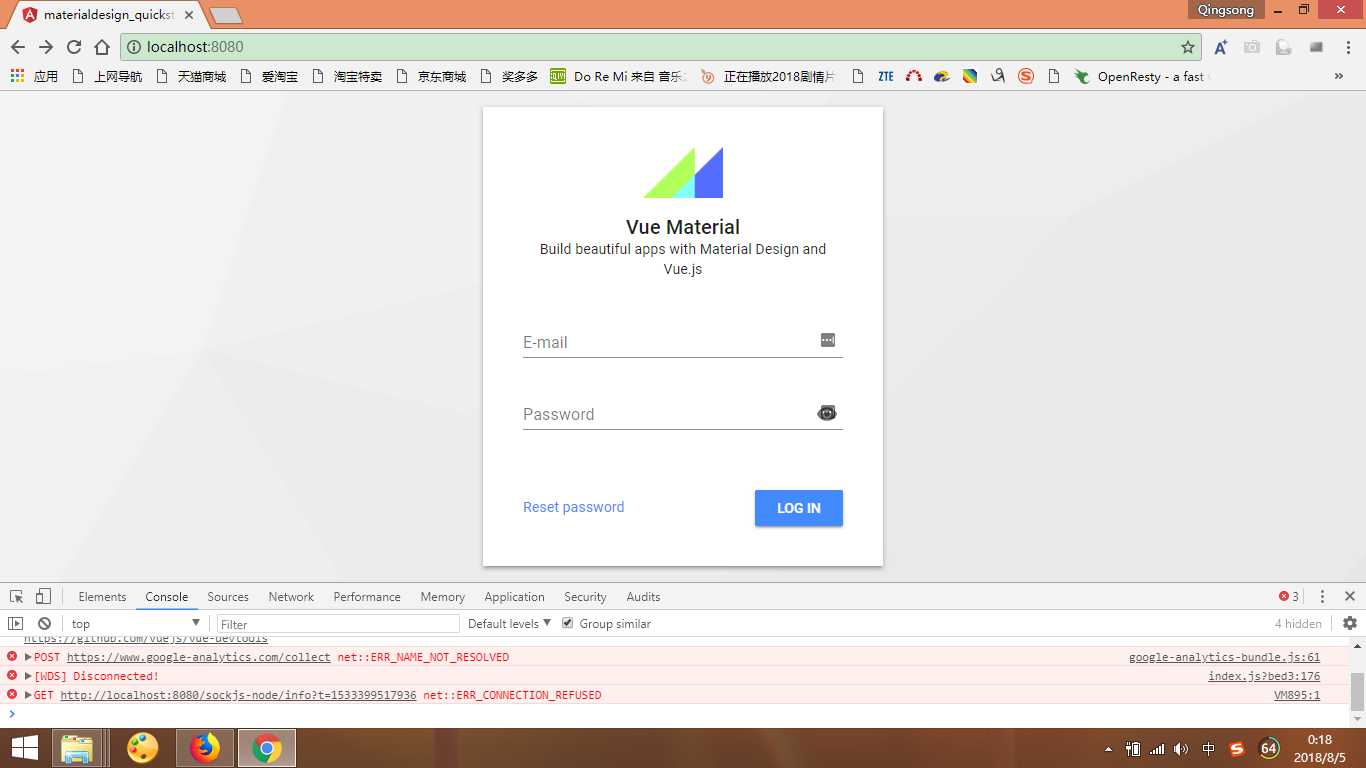Toggle the Group similar checkbox
The width and height of the screenshot is (1366, 768).
tap(568, 623)
